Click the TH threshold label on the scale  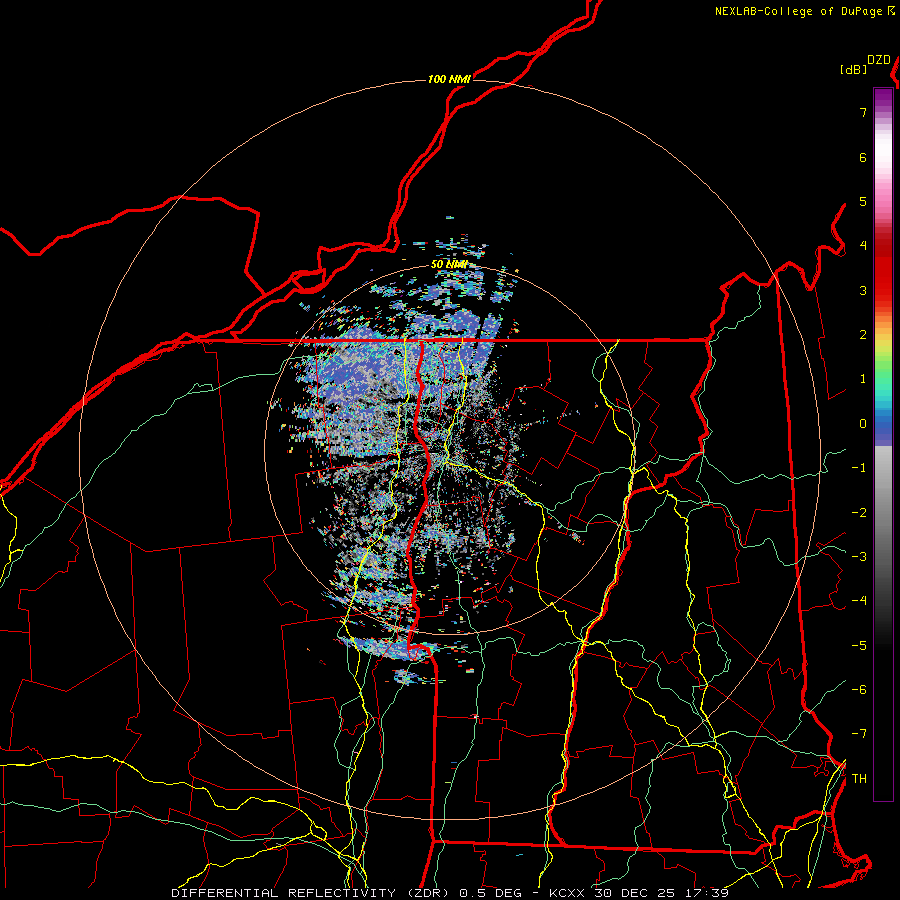click(x=859, y=779)
